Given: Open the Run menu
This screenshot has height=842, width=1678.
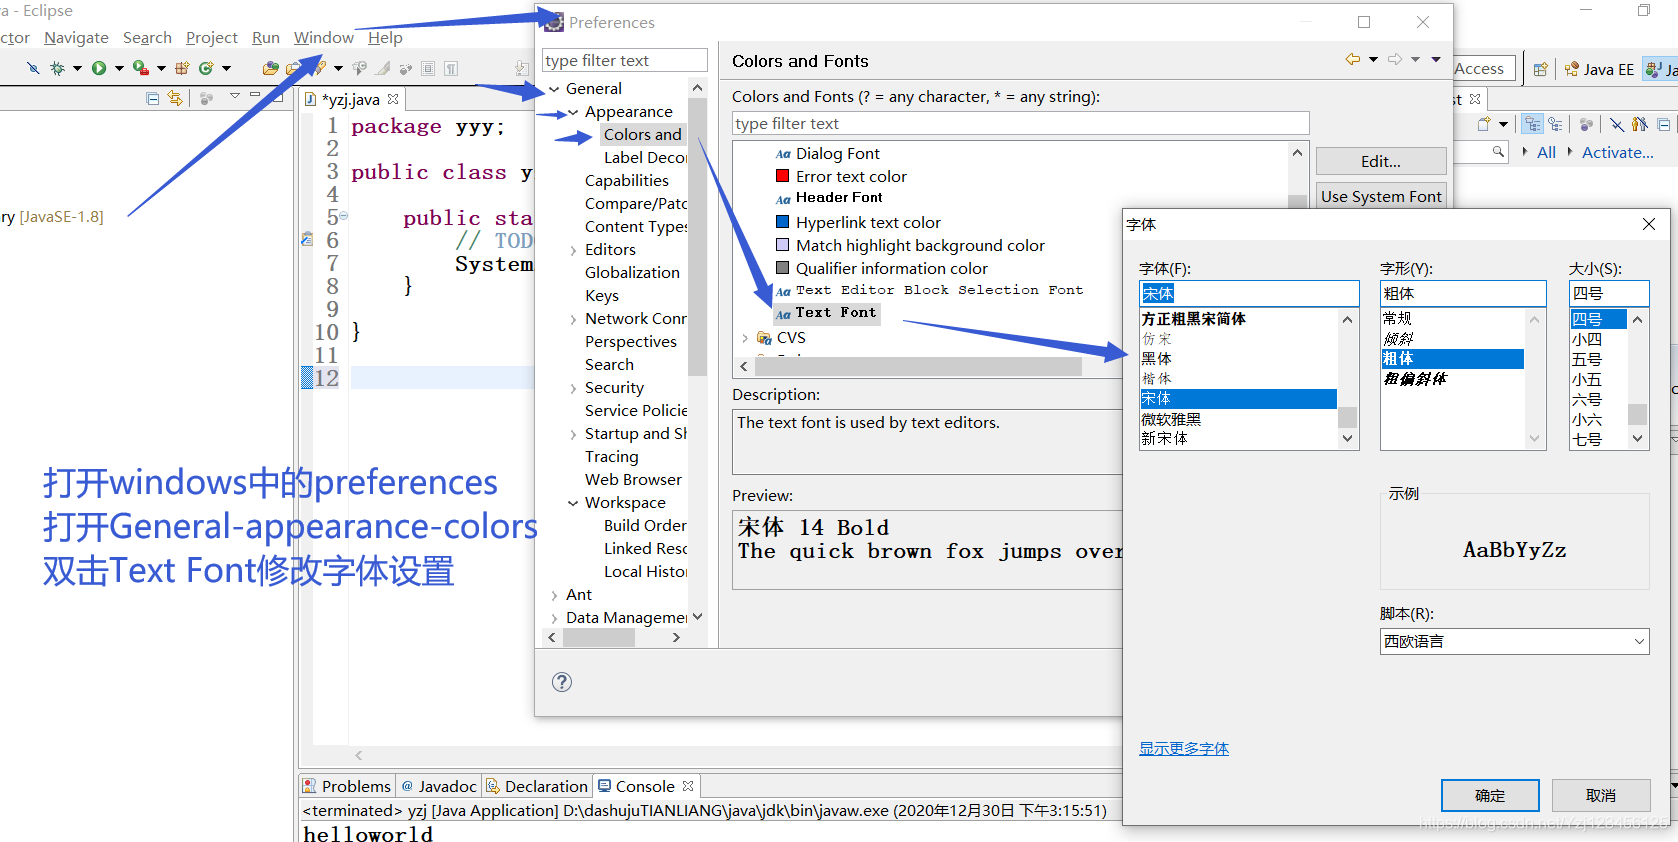Looking at the screenshot, I should coord(266,37).
